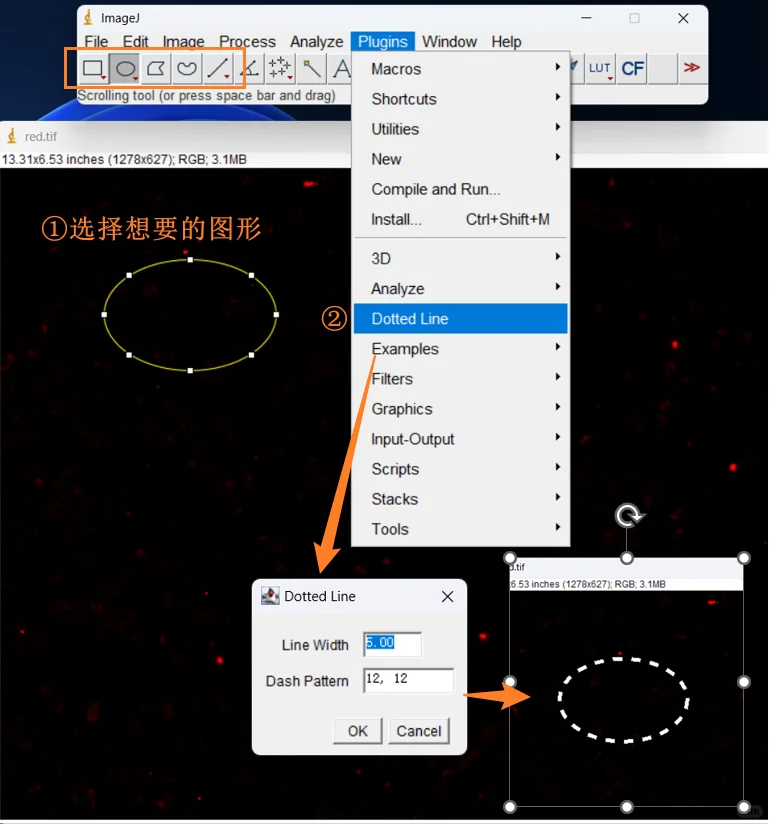This screenshot has height=824, width=769.
Task: Open the Edit menu
Action: click(136, 42)
